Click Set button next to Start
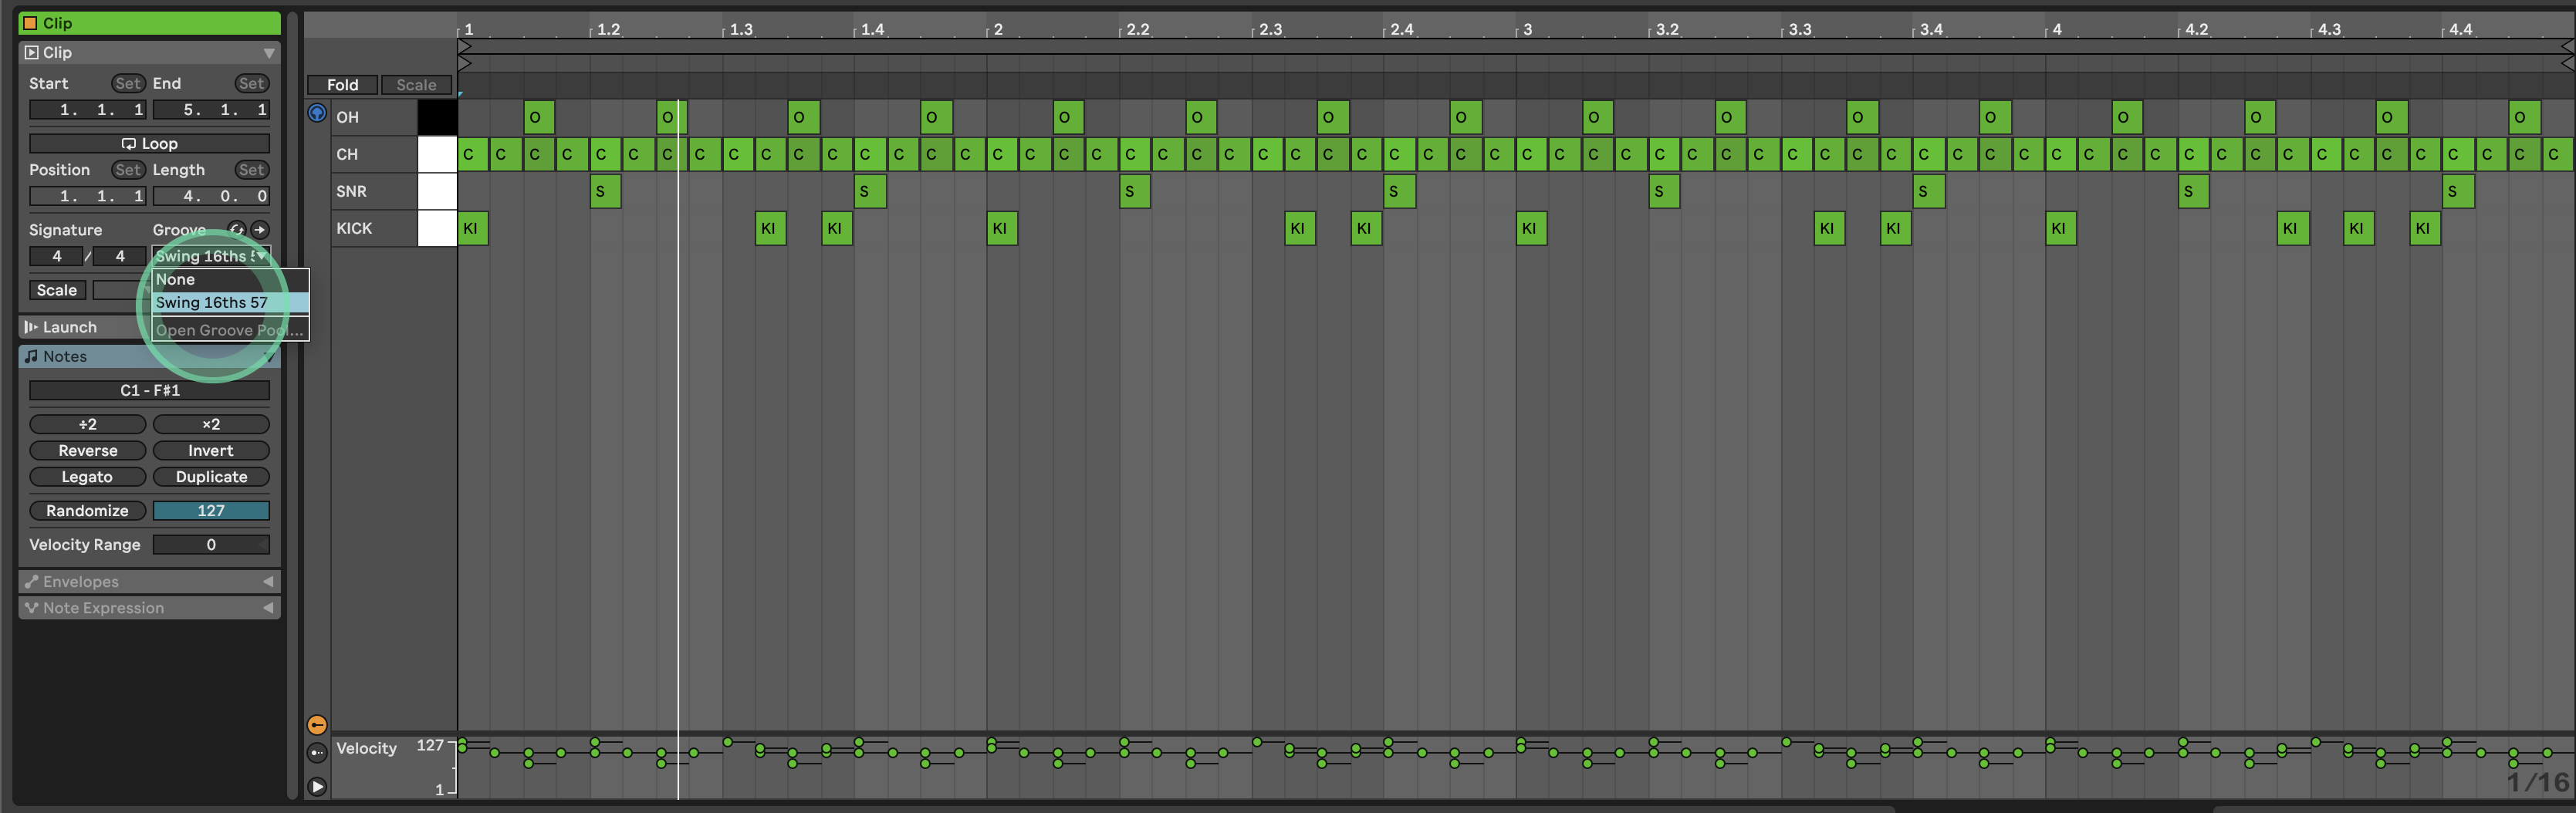Screen dimensions: 2576x813 (x=128, y=84)
